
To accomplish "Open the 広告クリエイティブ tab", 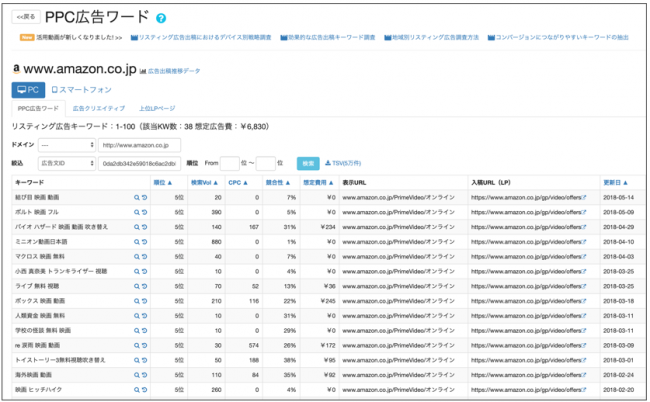I will pos(99,109).
